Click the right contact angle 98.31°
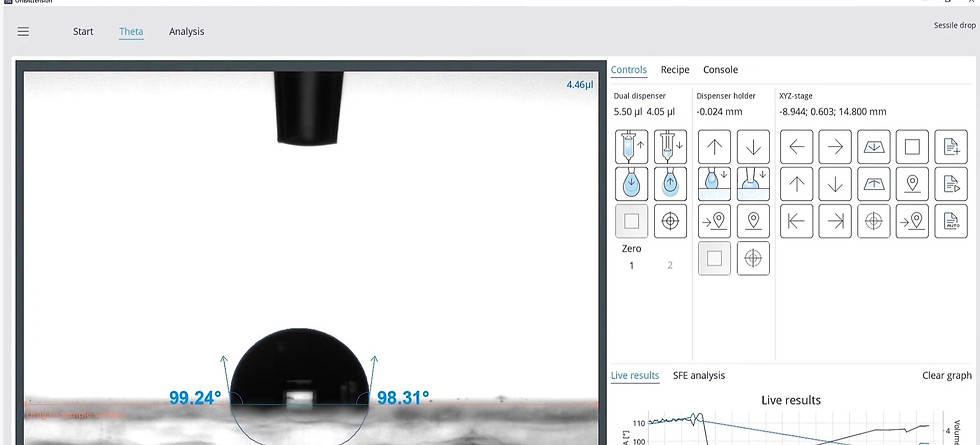Image resolution: width=980 pixels, height=445 pixels. click(402, 398)
